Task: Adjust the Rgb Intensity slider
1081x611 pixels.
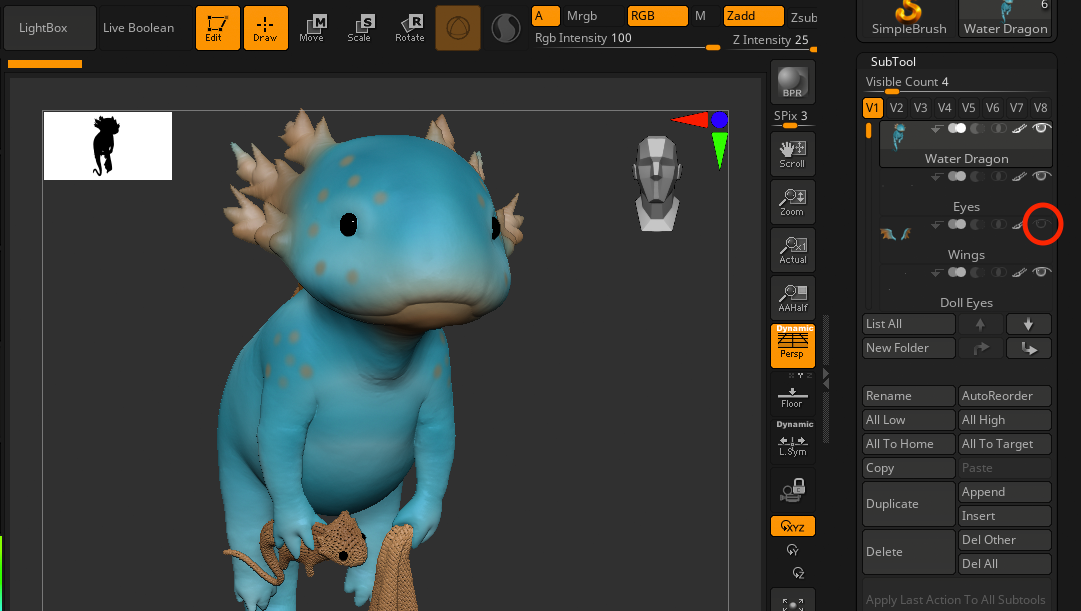Action: tap(627, 40)
